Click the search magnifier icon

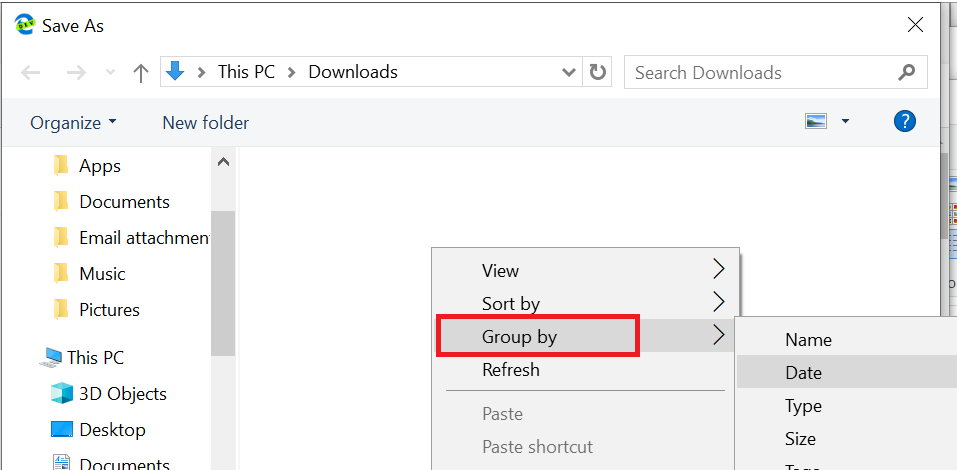coord(907,72)
